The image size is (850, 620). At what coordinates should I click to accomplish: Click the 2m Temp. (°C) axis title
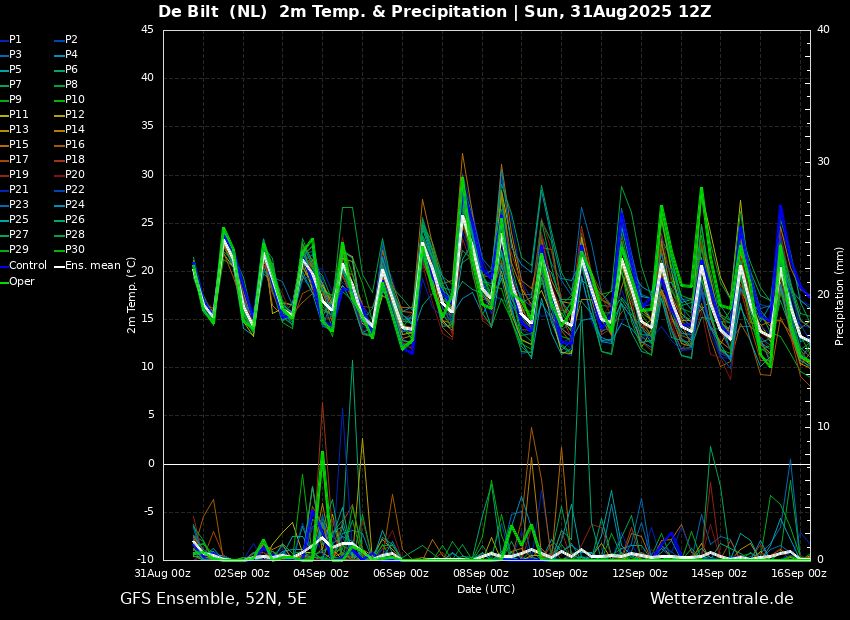(131, 295)
